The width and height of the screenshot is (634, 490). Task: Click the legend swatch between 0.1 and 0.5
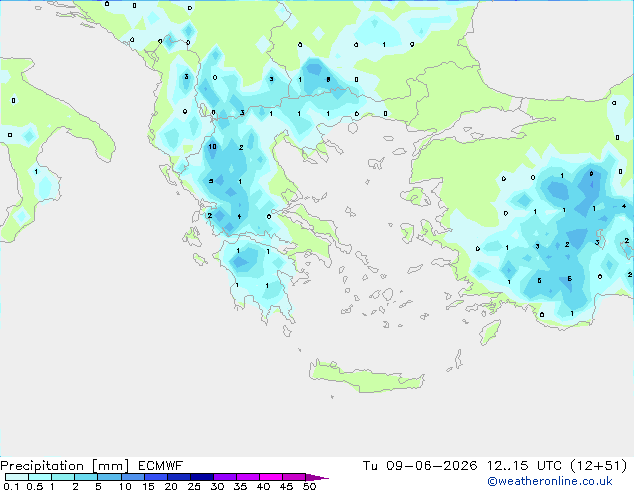(x=17, y=477)
